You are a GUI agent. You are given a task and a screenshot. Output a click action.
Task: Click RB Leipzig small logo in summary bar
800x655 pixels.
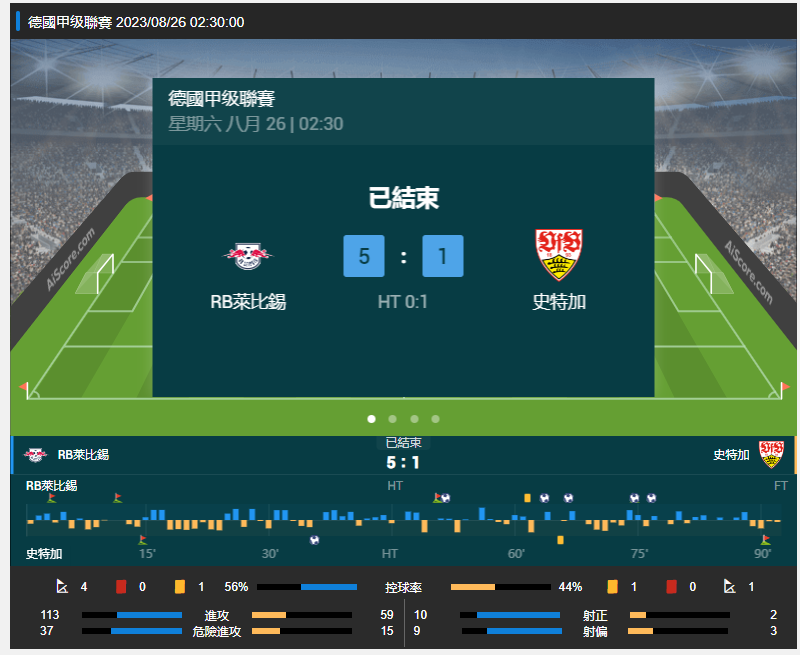point(35,454)
